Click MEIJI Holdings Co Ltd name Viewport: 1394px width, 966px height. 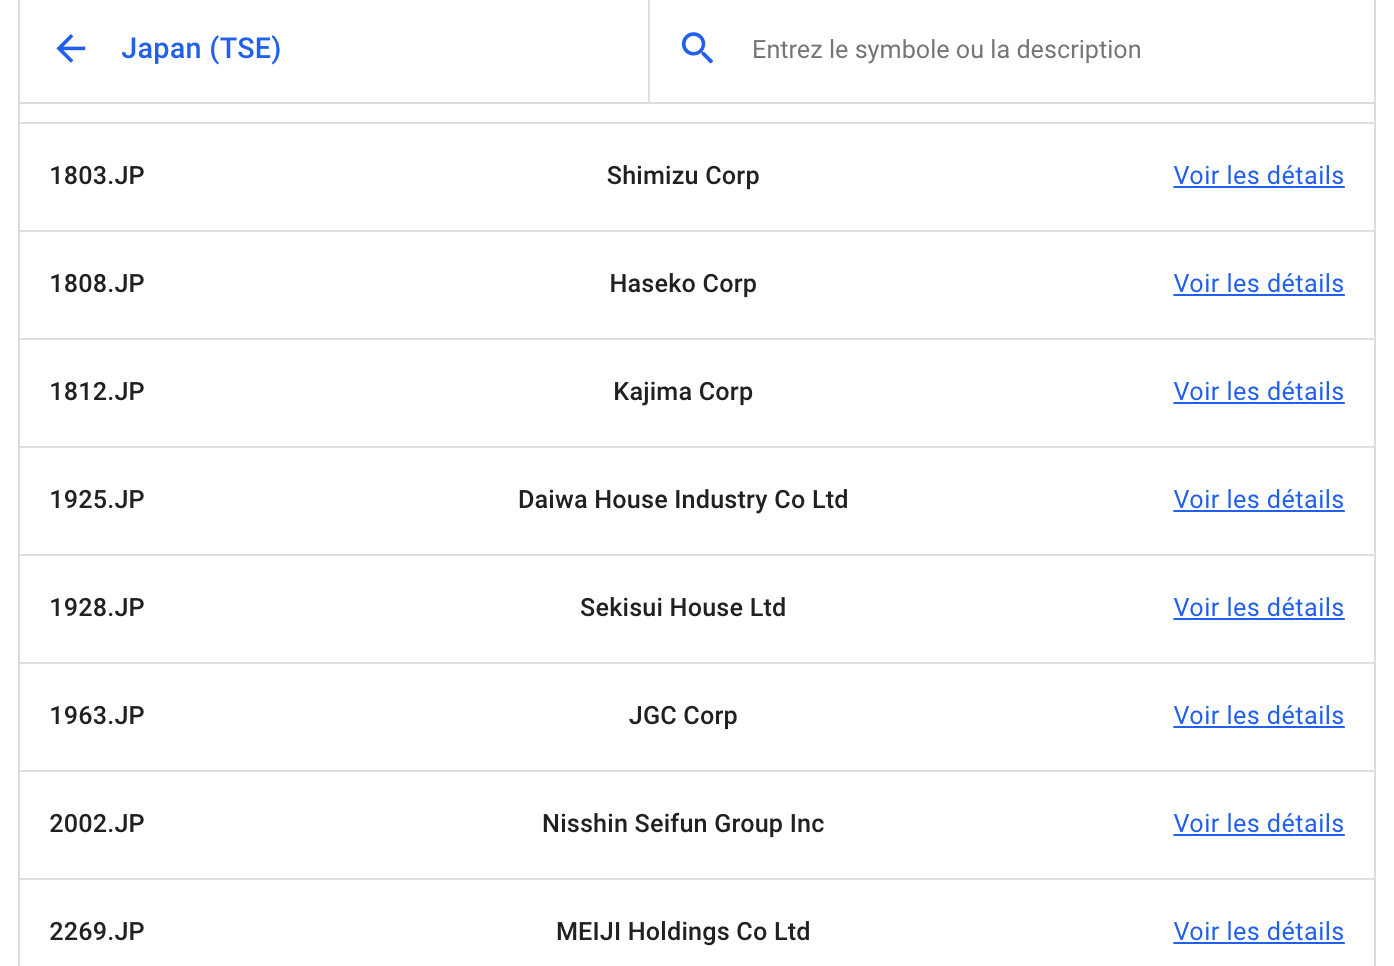coord(683,932)
